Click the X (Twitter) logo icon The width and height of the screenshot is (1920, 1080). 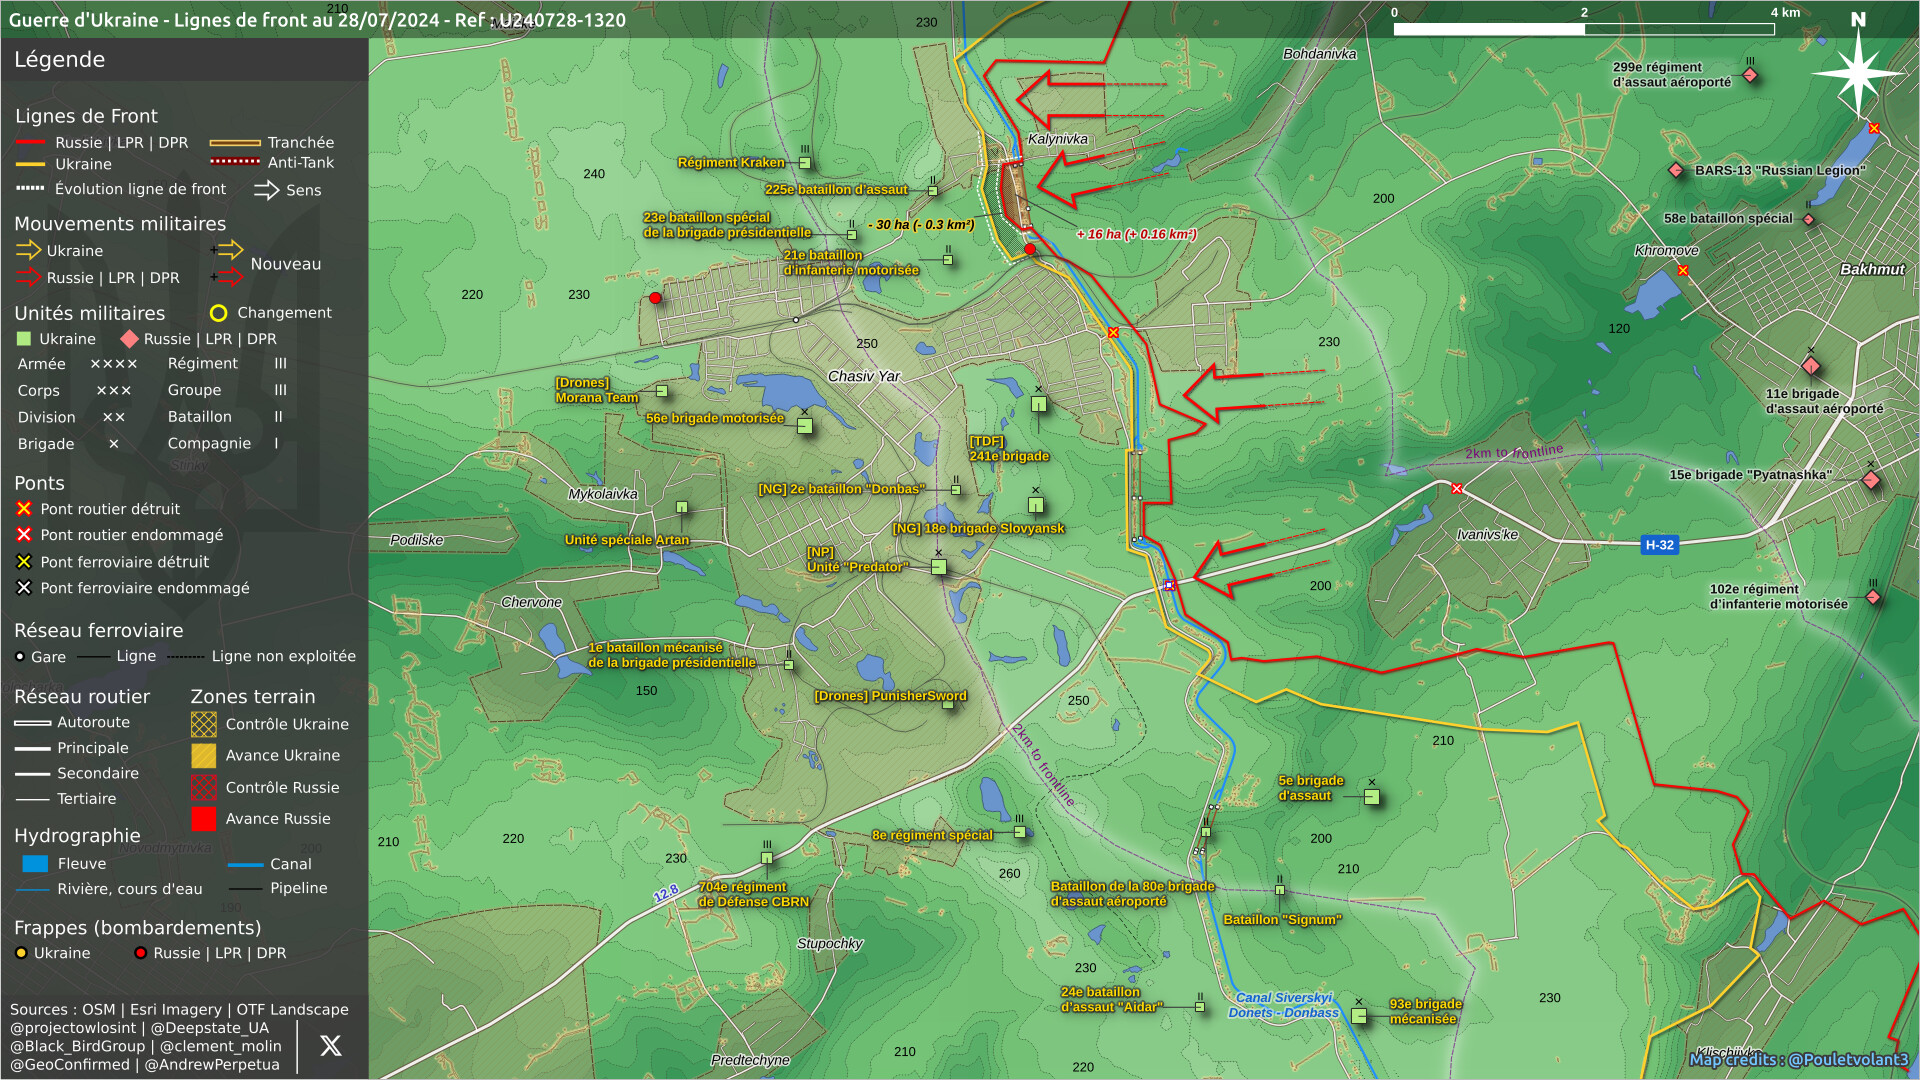[330, 1046]
